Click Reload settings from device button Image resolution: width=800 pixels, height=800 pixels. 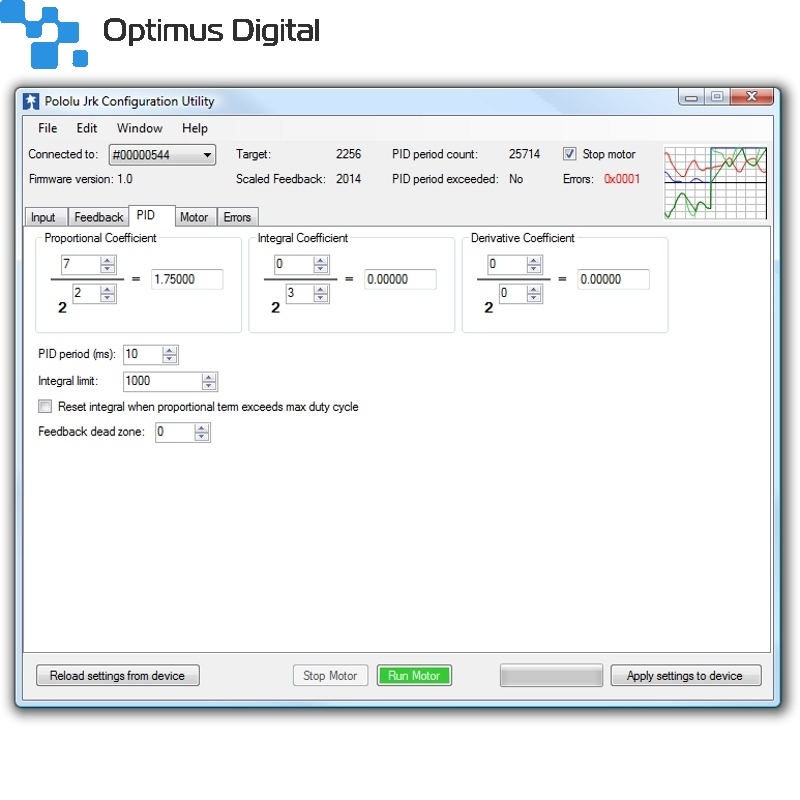(x=118, y=676)
